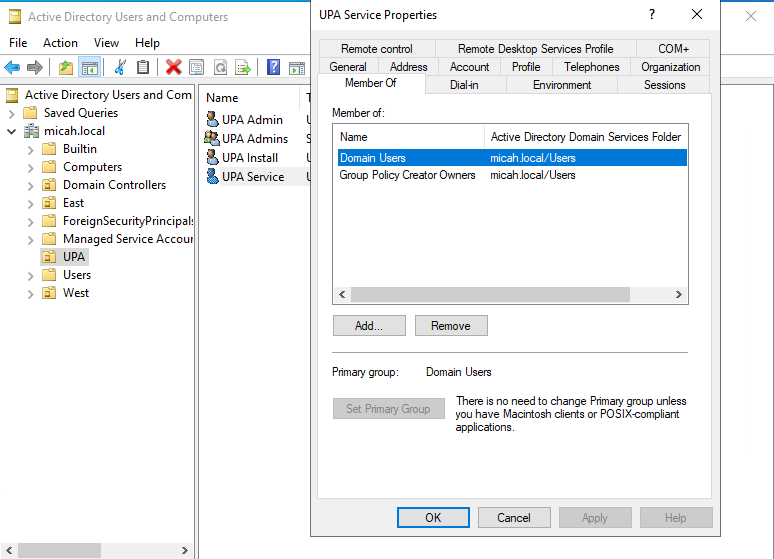Screen dimensions: 774x559
Task: Select Group Policy Creator Owners row
Action: (x=407, y=175)
